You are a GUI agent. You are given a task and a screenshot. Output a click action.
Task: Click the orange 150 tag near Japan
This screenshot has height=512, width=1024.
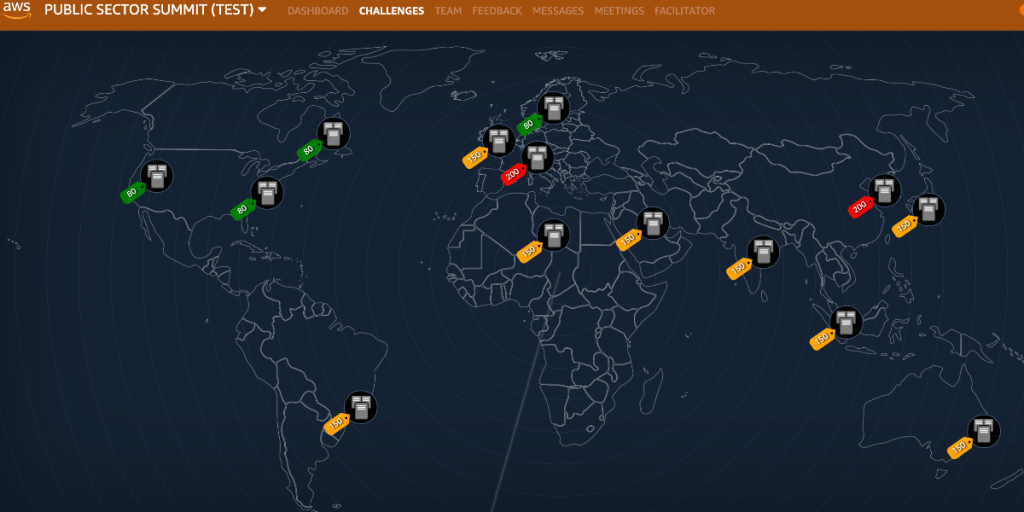coord(904,226)
